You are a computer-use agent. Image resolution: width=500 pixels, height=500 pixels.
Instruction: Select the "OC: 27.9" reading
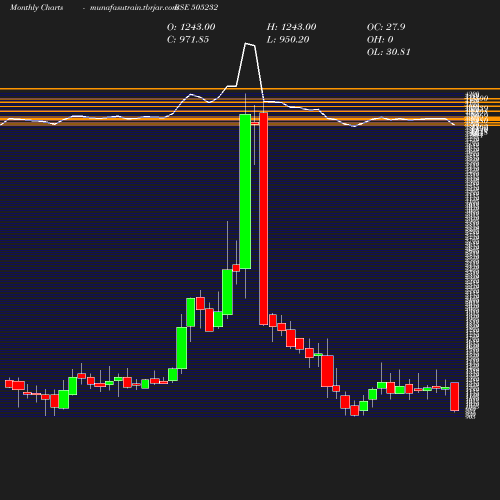(386, 27)
